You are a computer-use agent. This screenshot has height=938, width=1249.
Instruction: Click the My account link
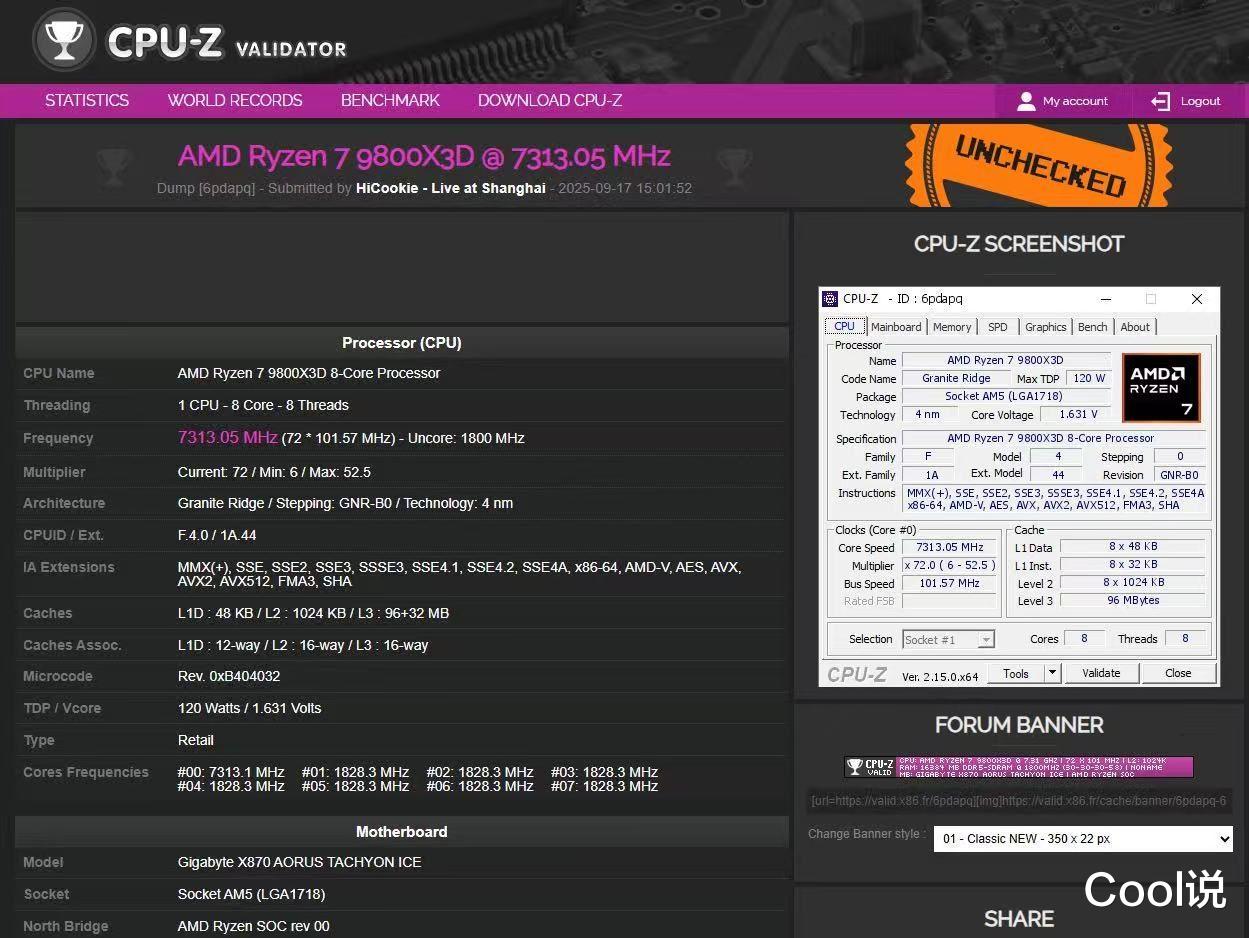pos(1075,101)
